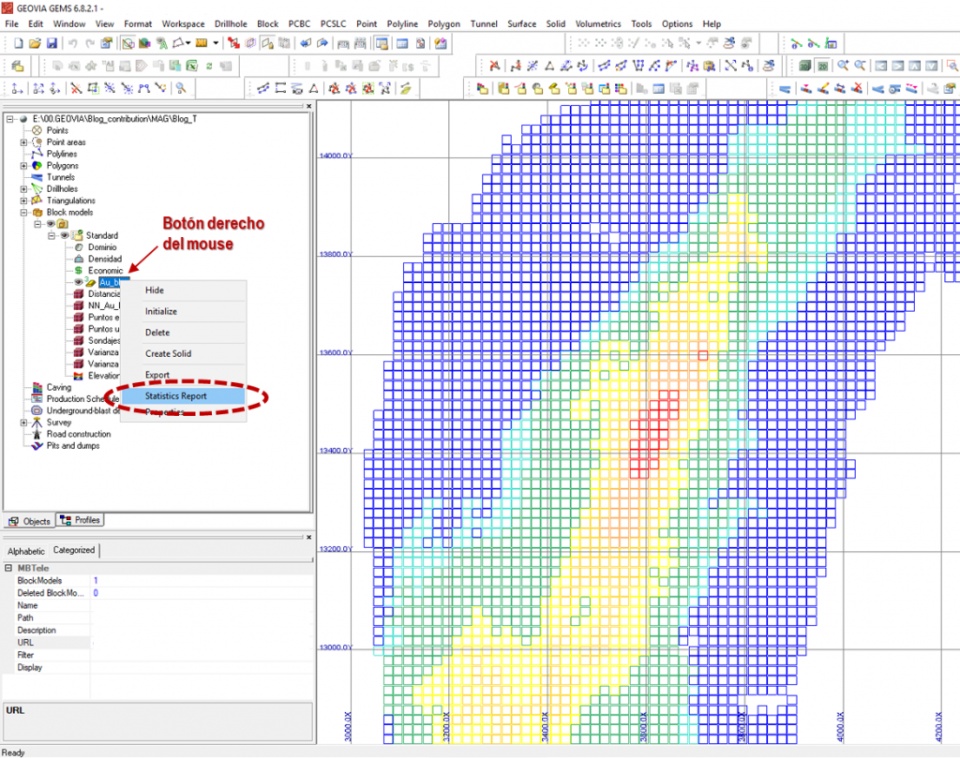Click the pan down arrow view button
Image resolution: width=960 pixels, height=758 pixels.
point(931,66)
